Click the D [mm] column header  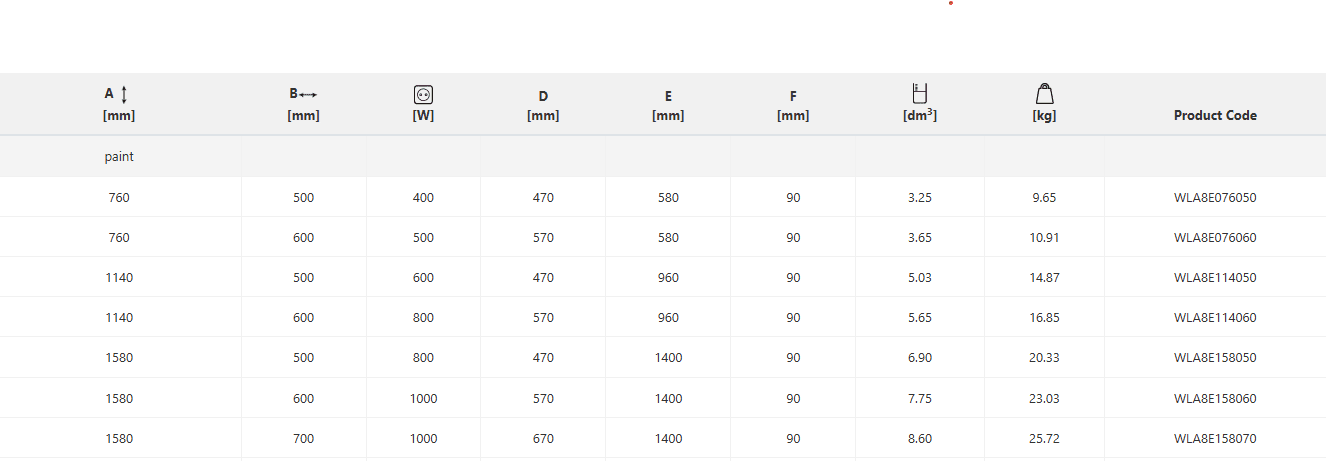coord(543,106)
